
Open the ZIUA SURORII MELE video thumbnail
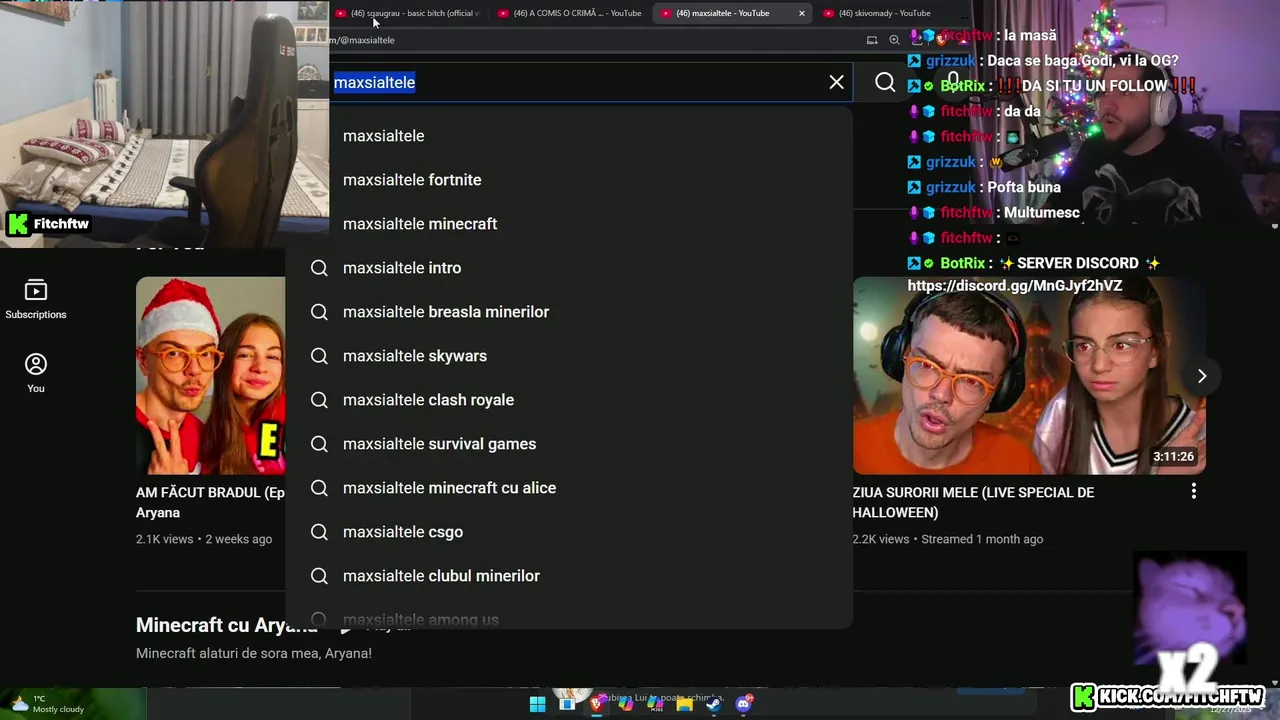click(1029, 375)
